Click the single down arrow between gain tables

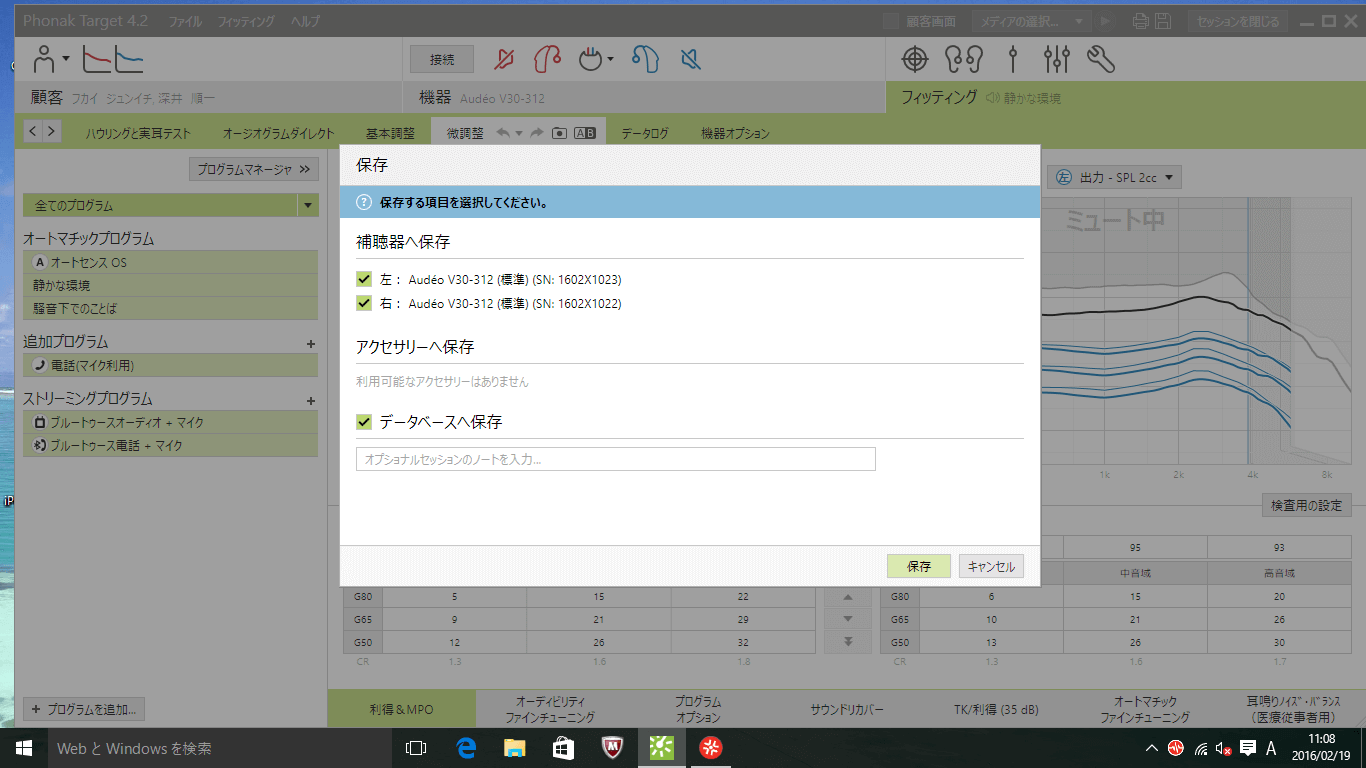pyautogui.click(x=849, y=619)
